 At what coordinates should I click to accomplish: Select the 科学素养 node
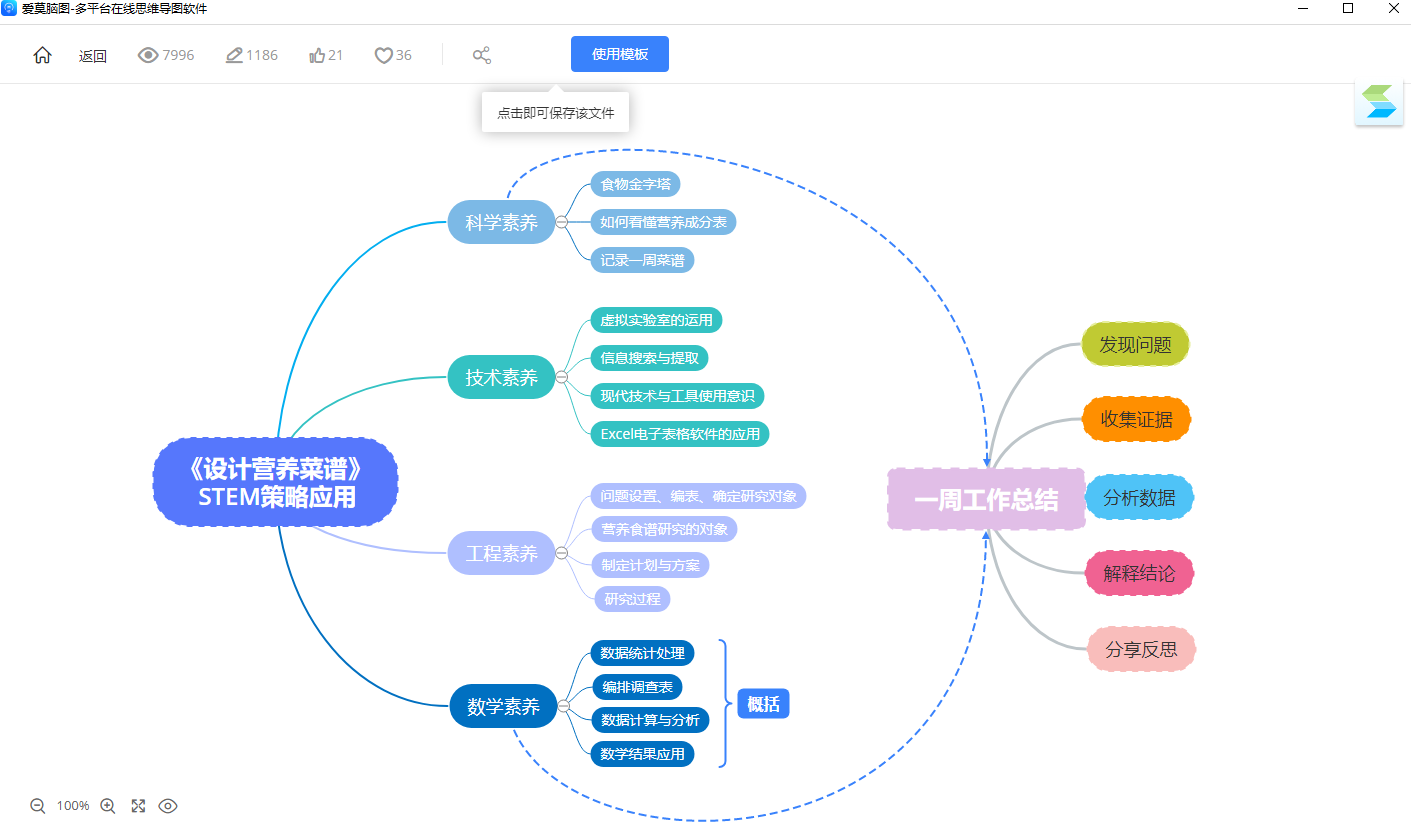pos(501,222)
